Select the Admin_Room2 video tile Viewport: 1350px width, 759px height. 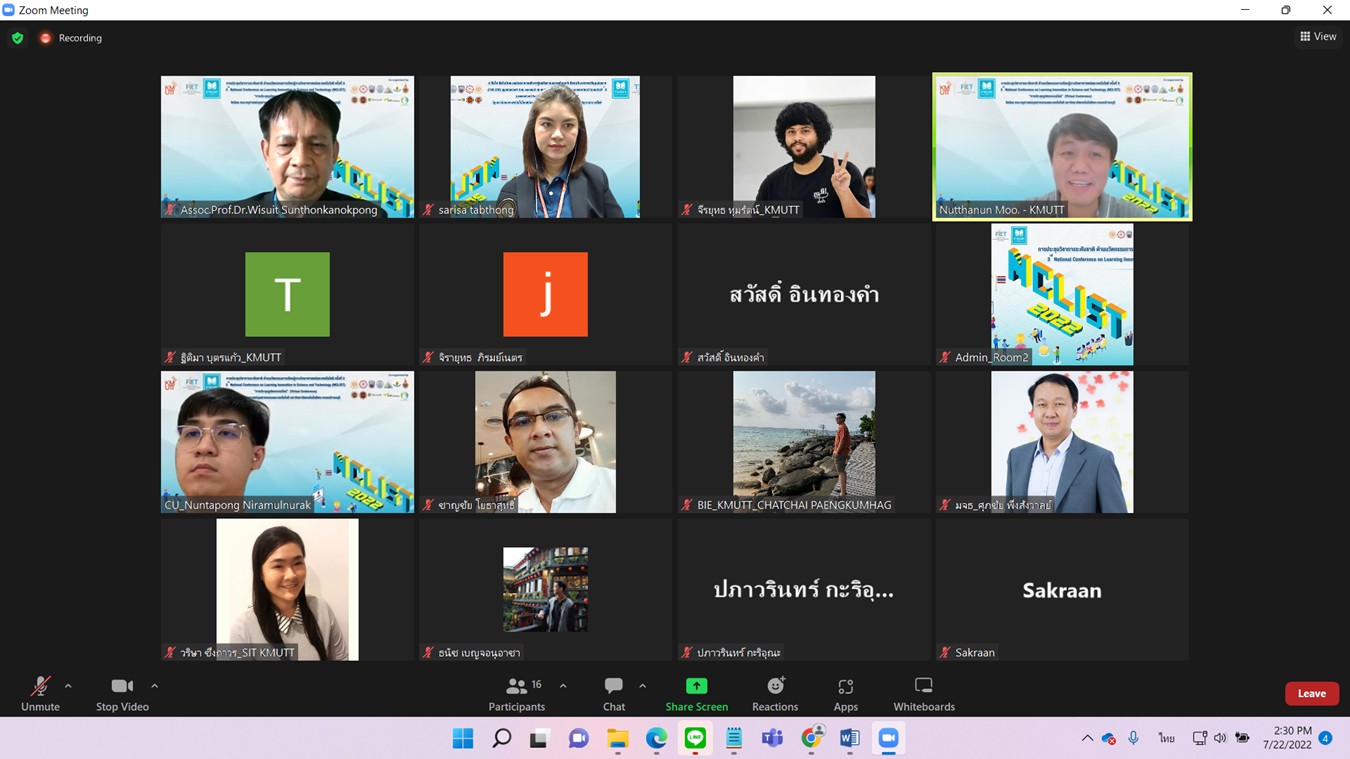[1062, 294]
